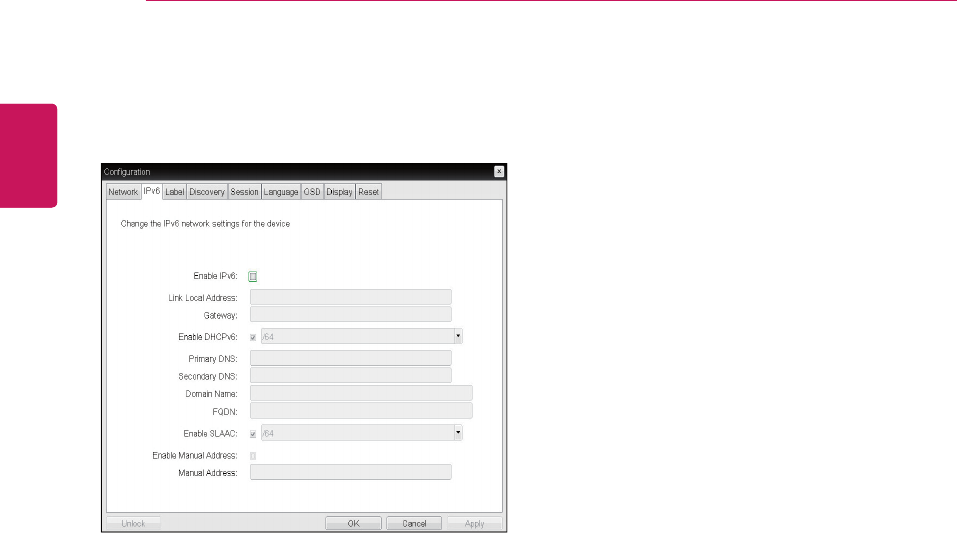This screenshot has height=533, width=957.
Task: Click the Configuration title text
Action: pyautogui.click(x=127, y=172)
